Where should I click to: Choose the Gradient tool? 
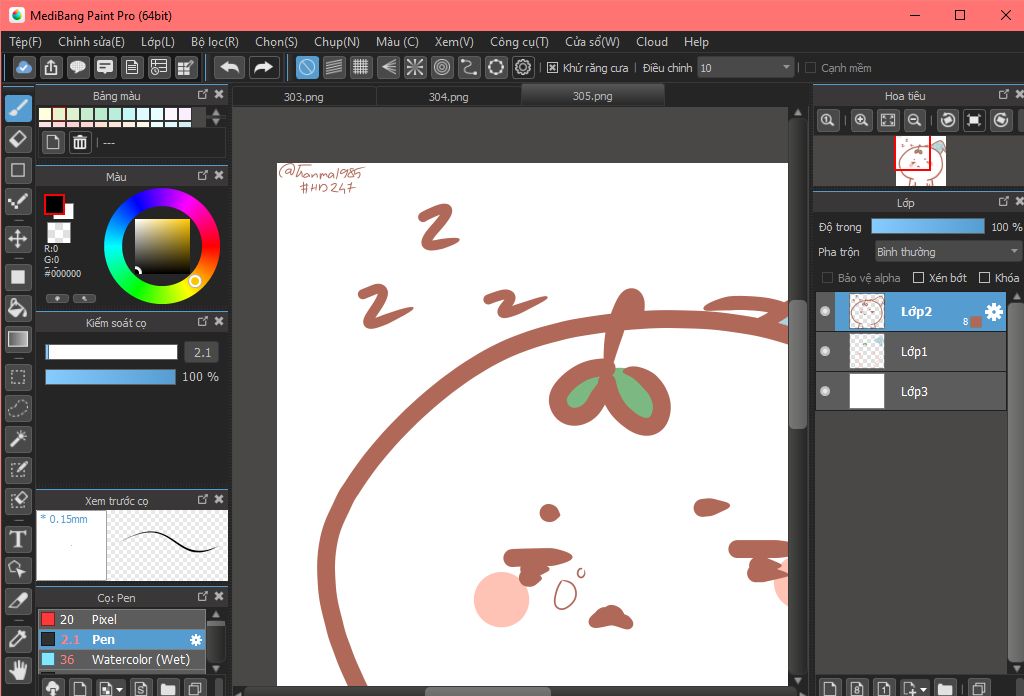pos(18,339)
